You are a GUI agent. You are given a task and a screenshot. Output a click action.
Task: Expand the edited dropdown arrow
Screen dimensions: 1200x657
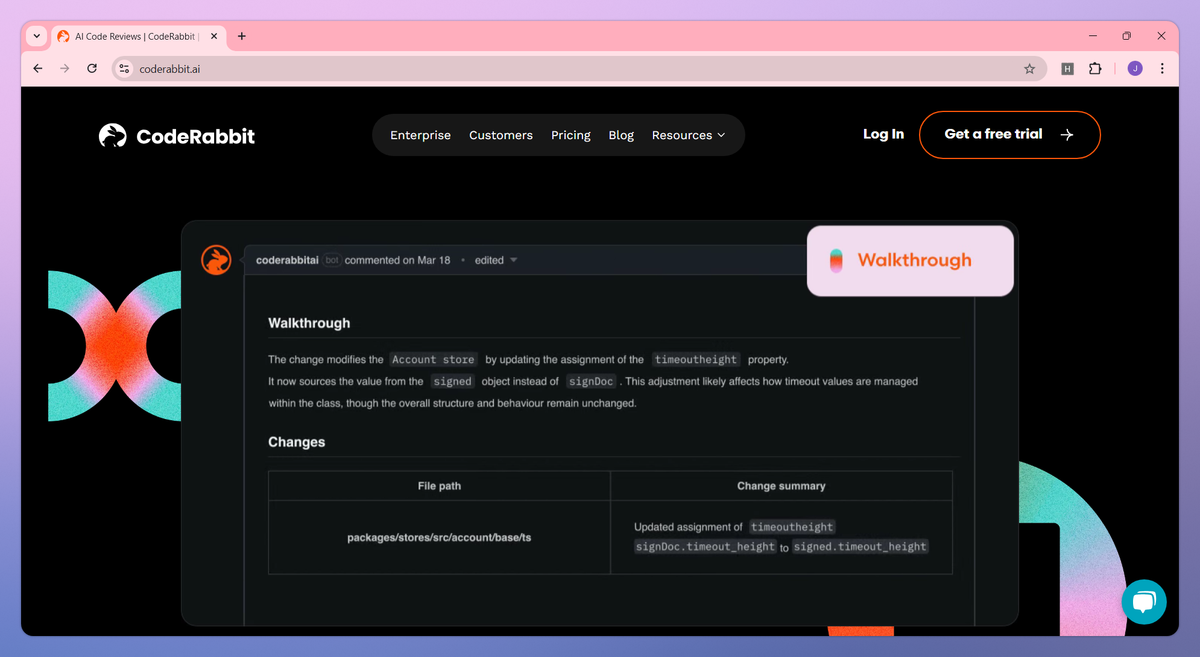514,260
